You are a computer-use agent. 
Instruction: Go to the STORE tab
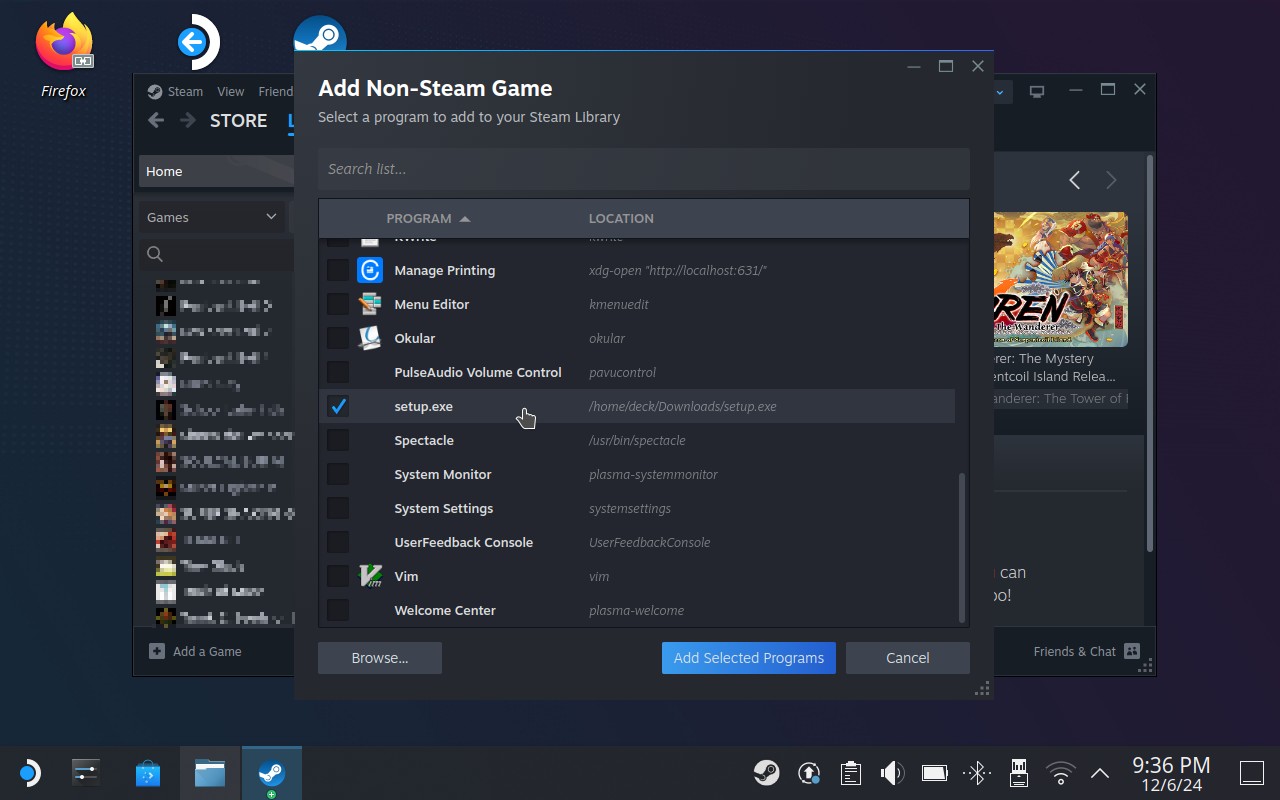click(x=238, y=120)
